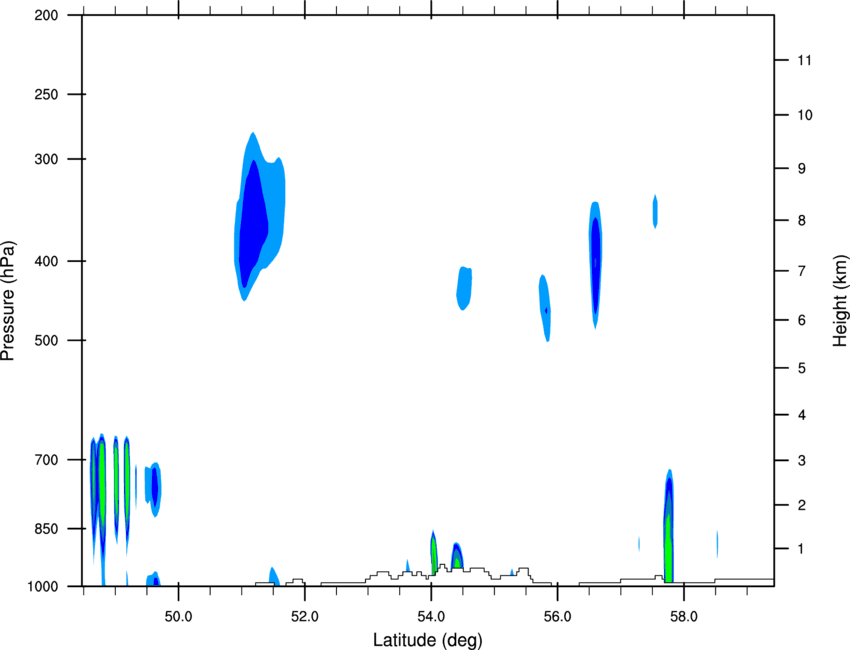Click latitude tick label '58.0'
The image size is (850, 650).
[684, 617]
